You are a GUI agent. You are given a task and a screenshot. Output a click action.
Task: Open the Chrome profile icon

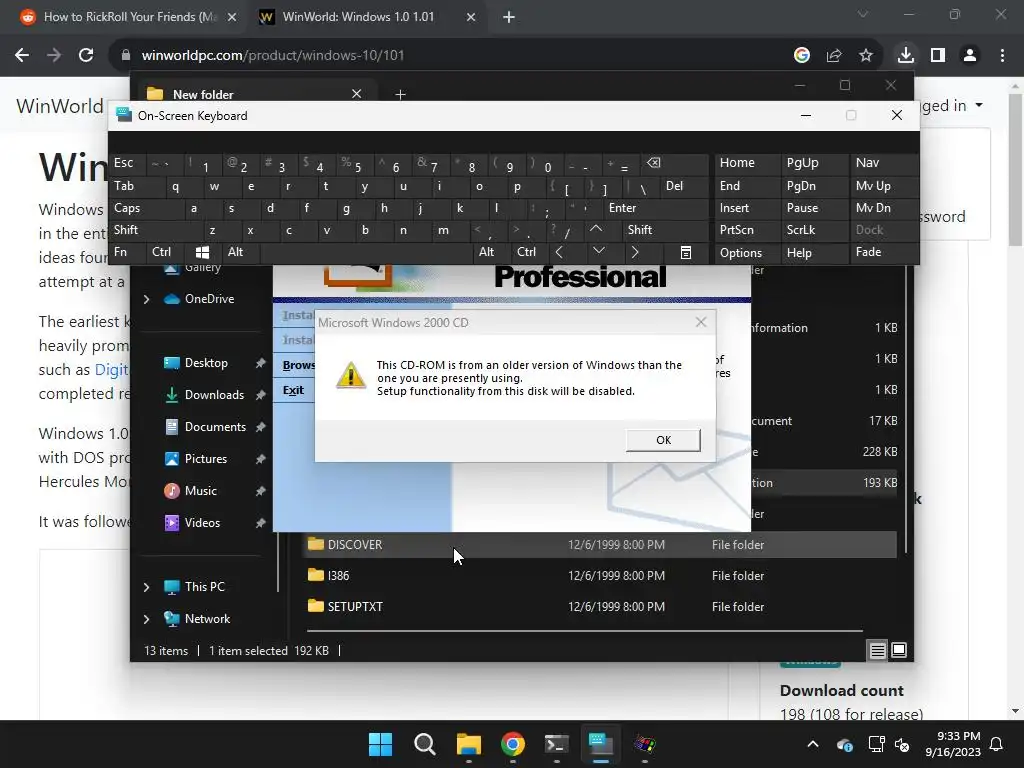(970, 56)
